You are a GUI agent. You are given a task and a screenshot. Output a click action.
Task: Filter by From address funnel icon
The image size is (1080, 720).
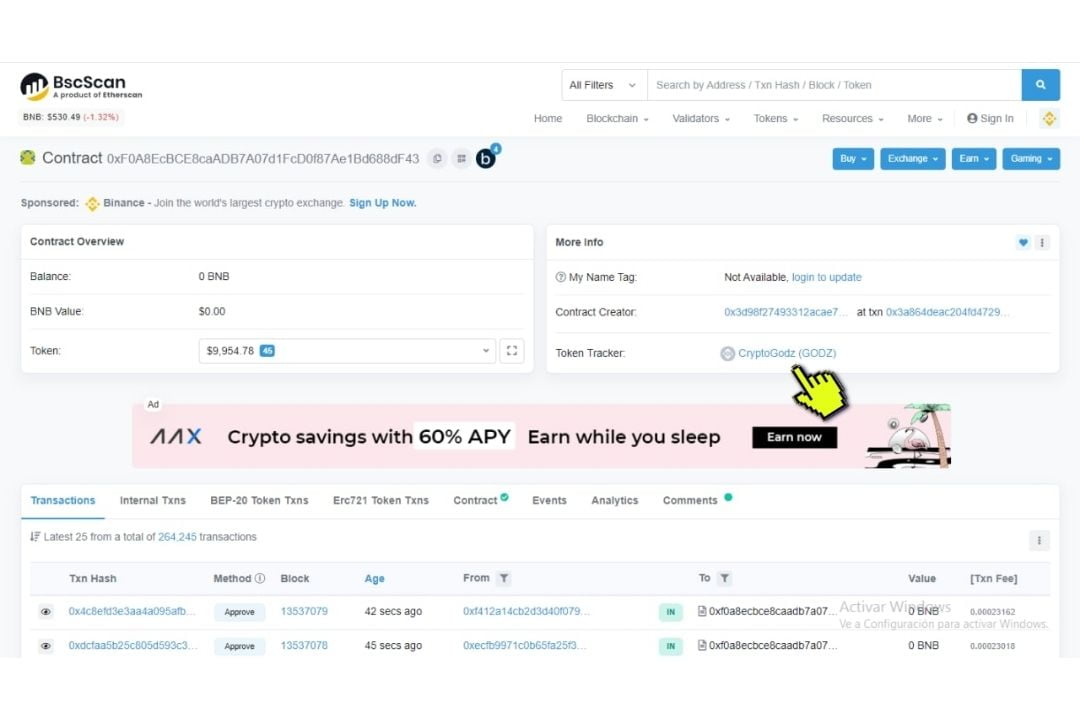[503, 578]
